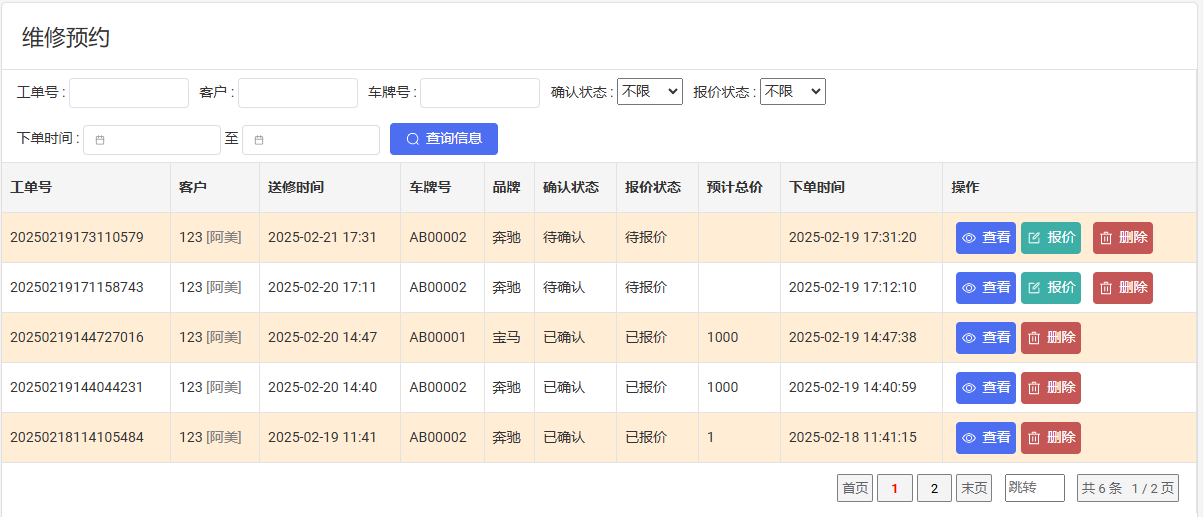Open the 报价状态 dropdown filter
This screenshot has width=1203, height=517.
coord(792,91)
